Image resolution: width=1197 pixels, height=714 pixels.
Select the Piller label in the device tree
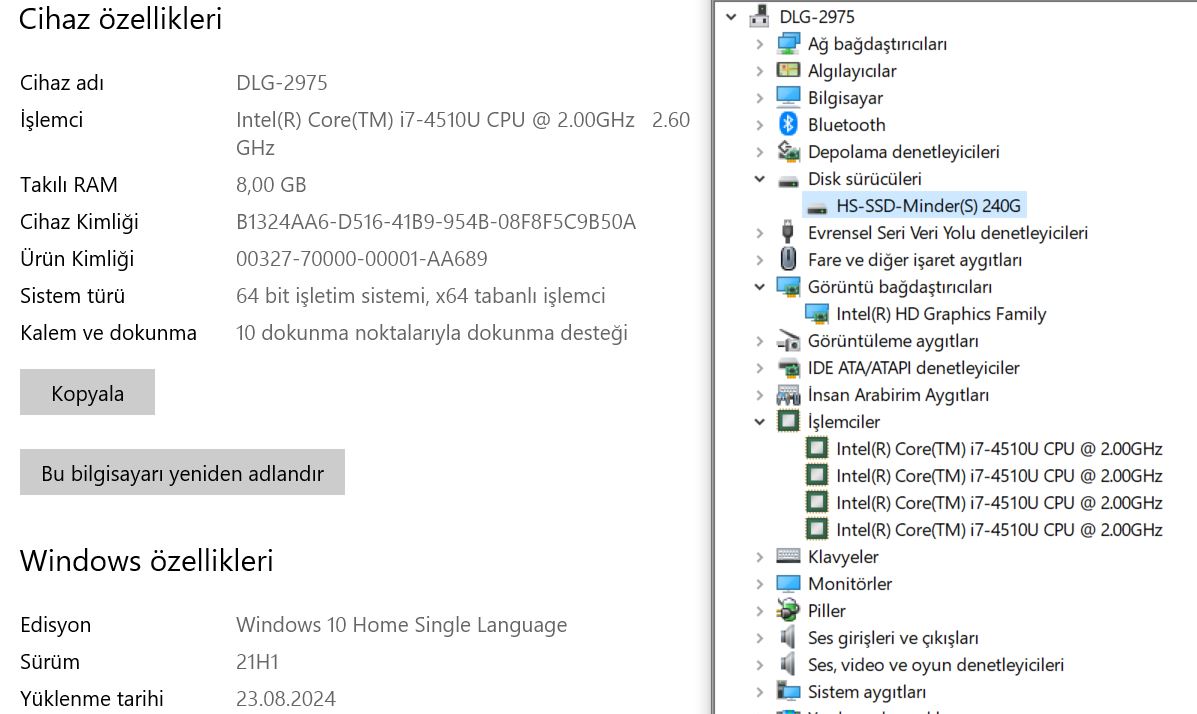pos(827,611)
